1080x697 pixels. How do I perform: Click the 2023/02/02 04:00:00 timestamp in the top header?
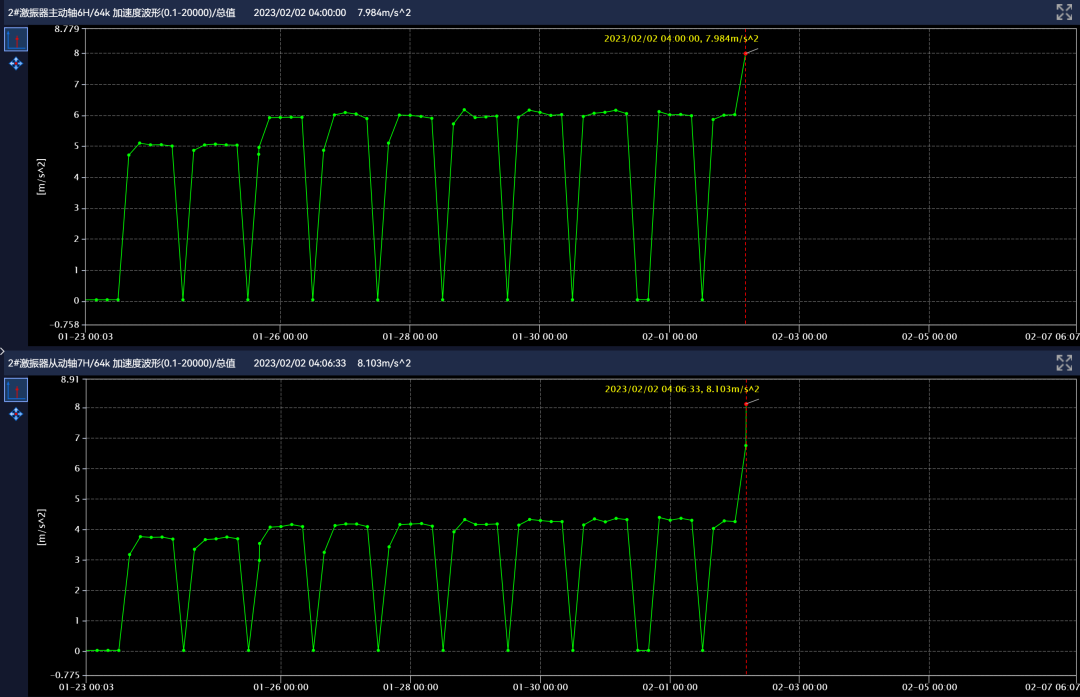pyautogui.click(x=300, y=12)
